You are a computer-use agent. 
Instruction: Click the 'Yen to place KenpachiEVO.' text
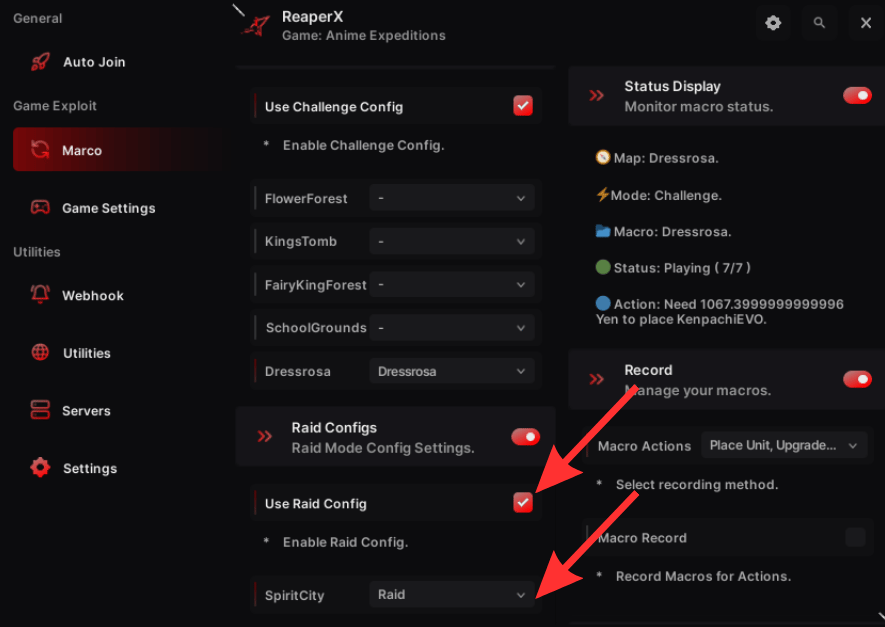681,319
